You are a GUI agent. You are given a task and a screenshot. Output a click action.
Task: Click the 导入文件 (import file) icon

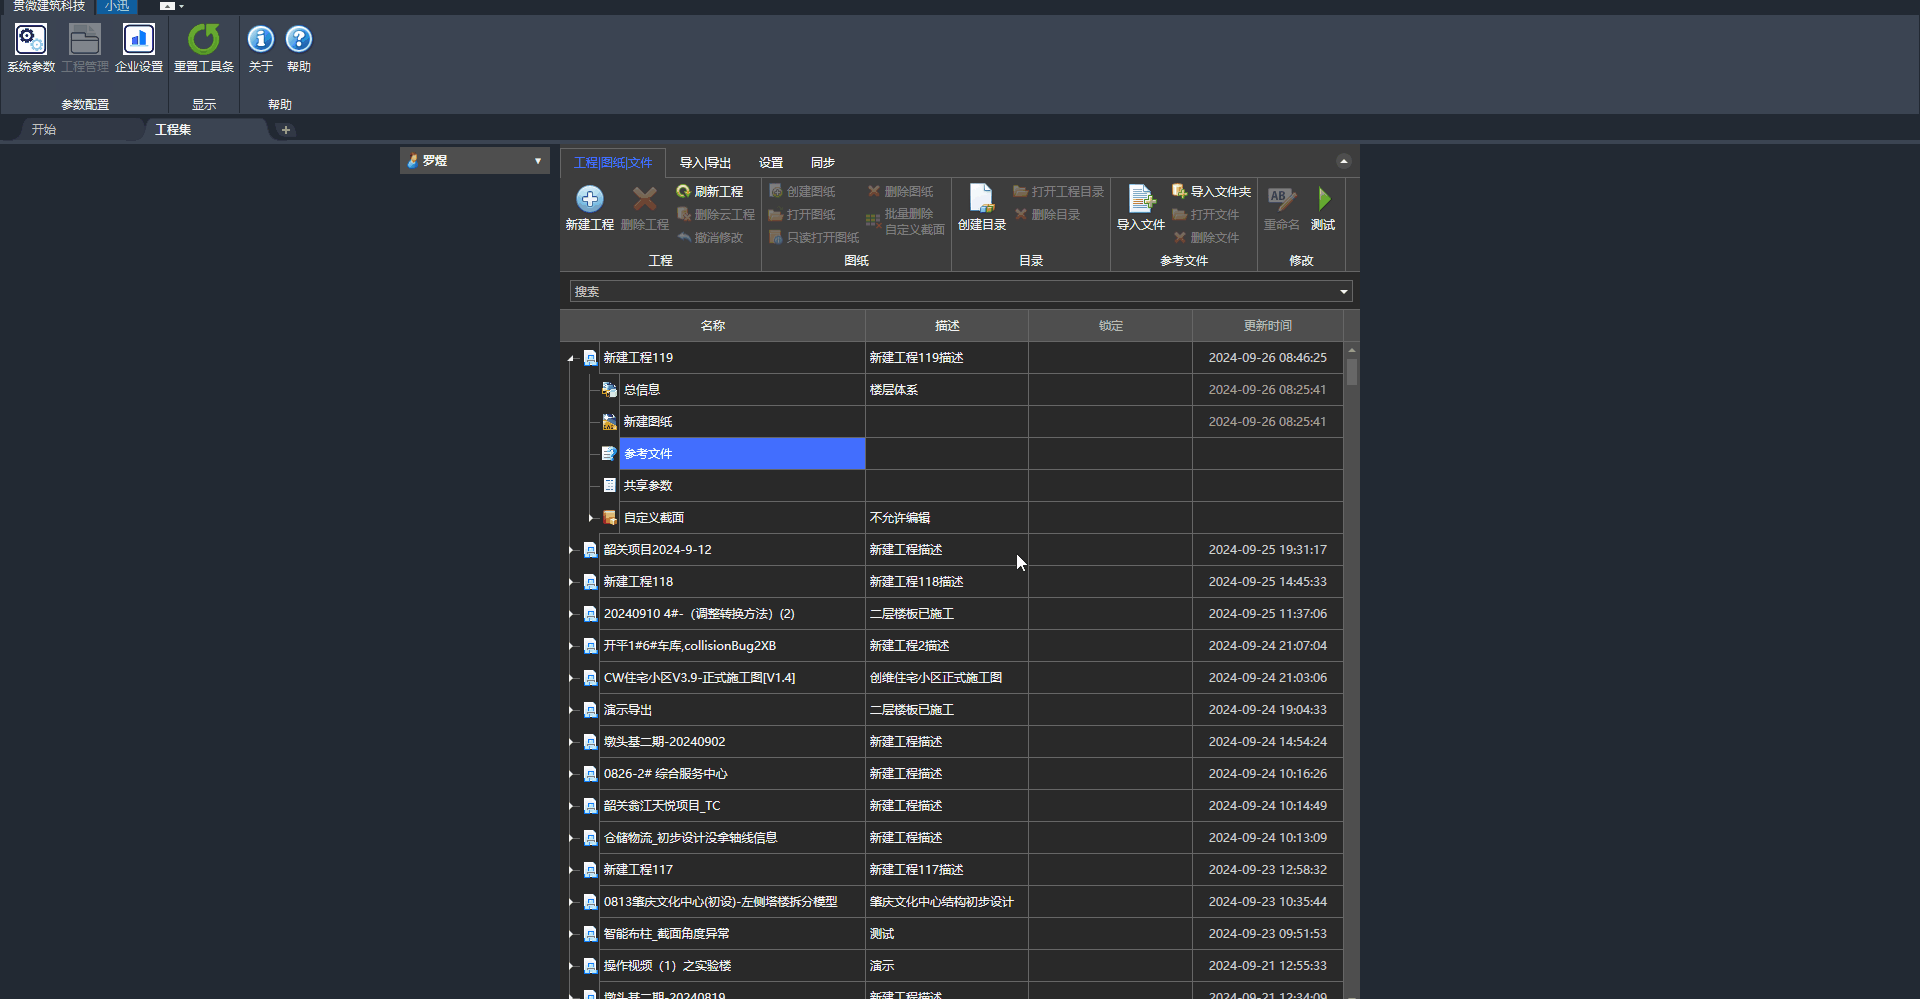coord(1140,200)
